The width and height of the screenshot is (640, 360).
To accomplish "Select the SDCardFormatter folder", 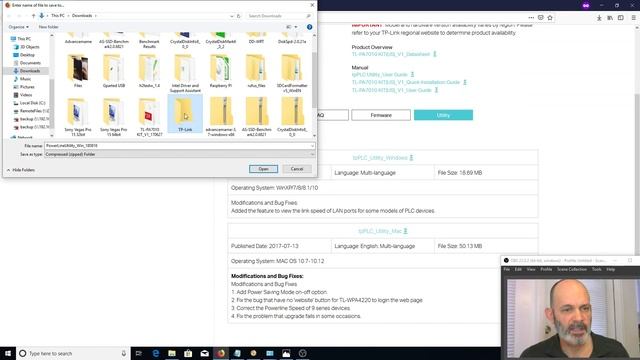I will pyautogui.click(x=292, y=73).
